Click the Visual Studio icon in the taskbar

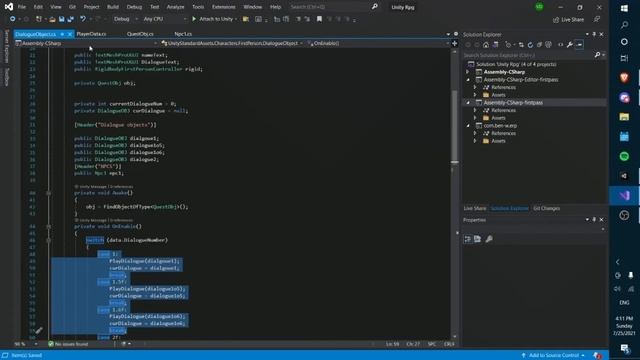coord(624,196)
